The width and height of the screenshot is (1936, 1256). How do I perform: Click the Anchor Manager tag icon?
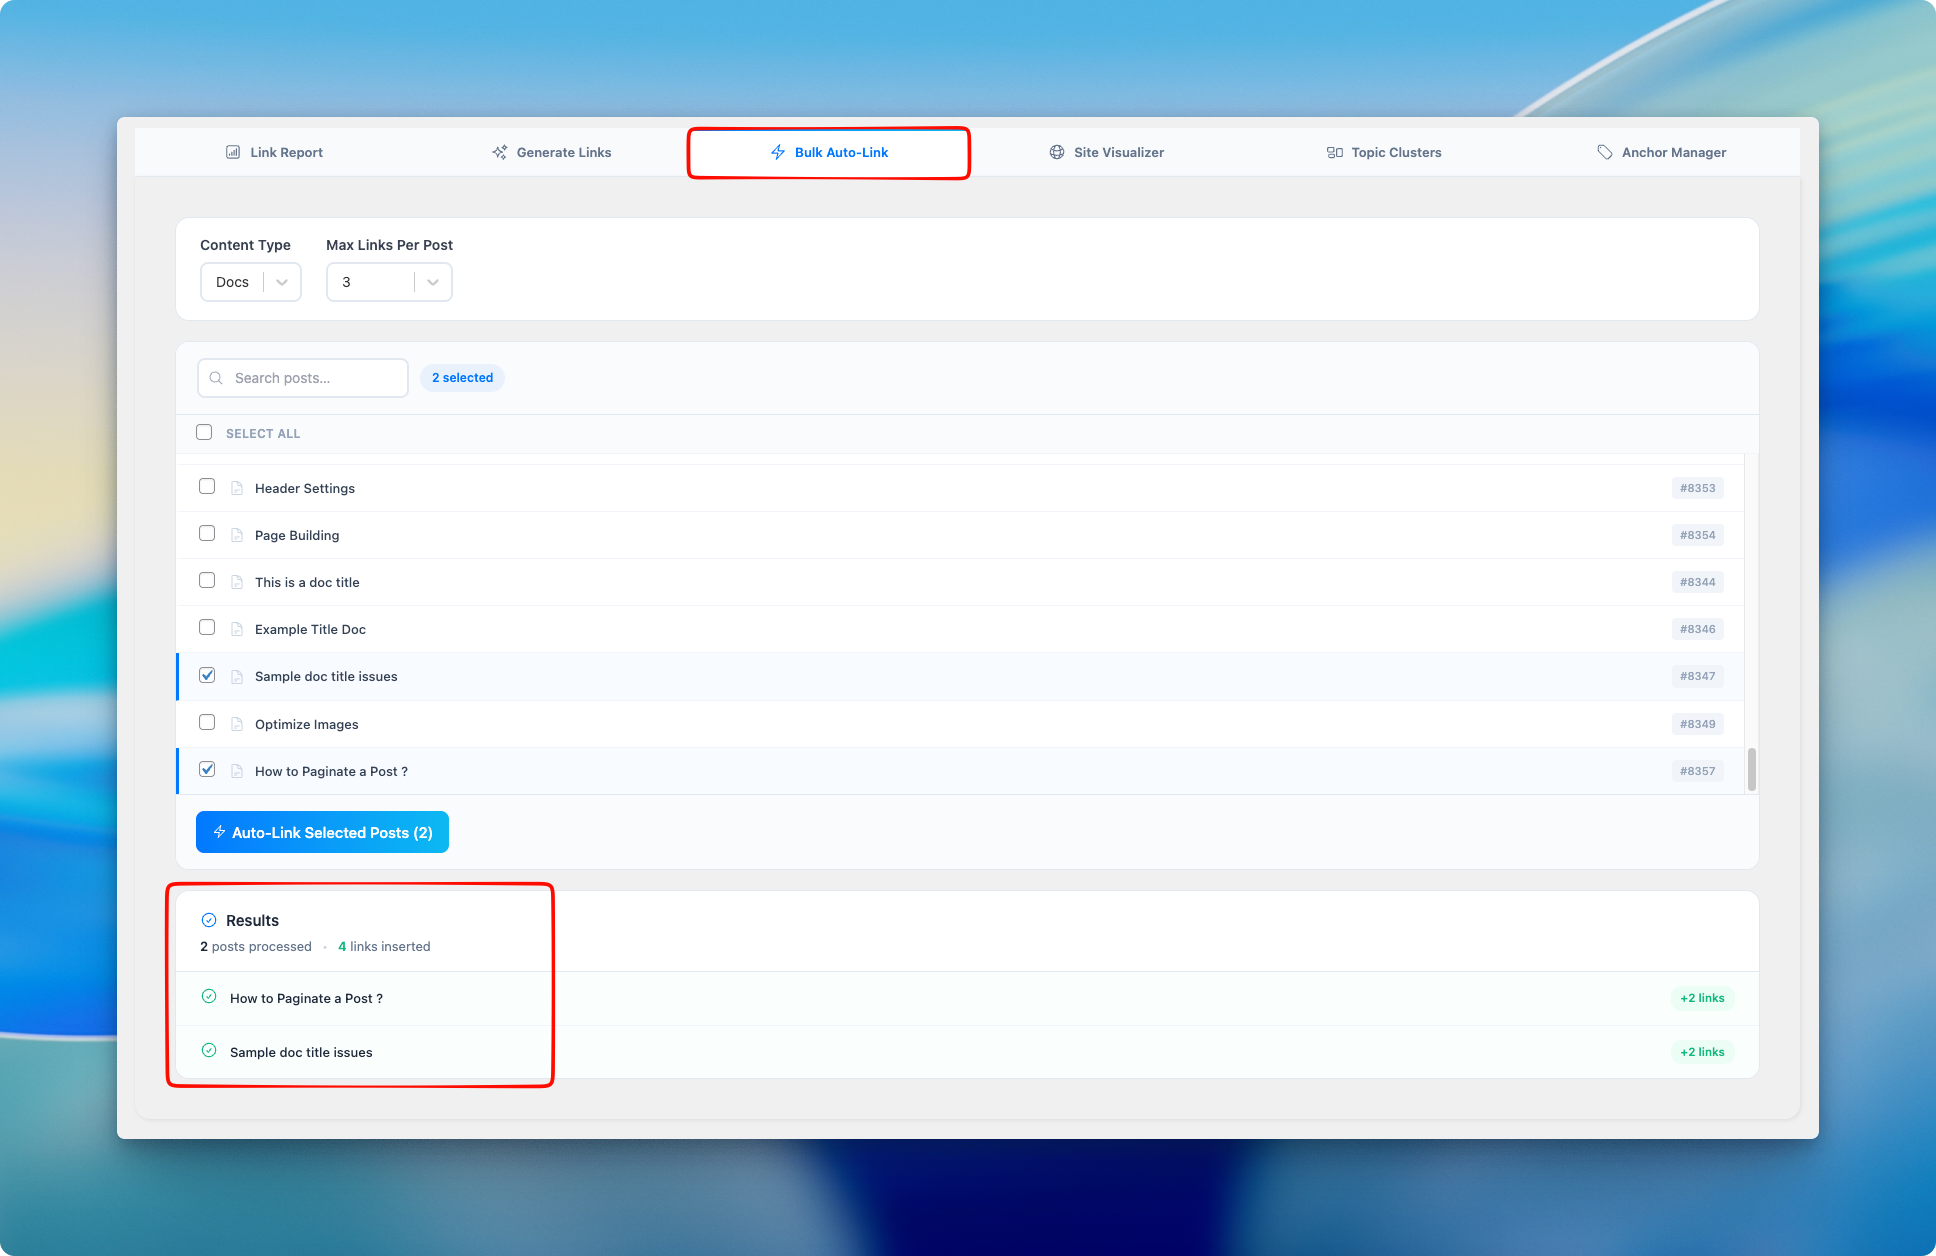[x=1604, y=152]
